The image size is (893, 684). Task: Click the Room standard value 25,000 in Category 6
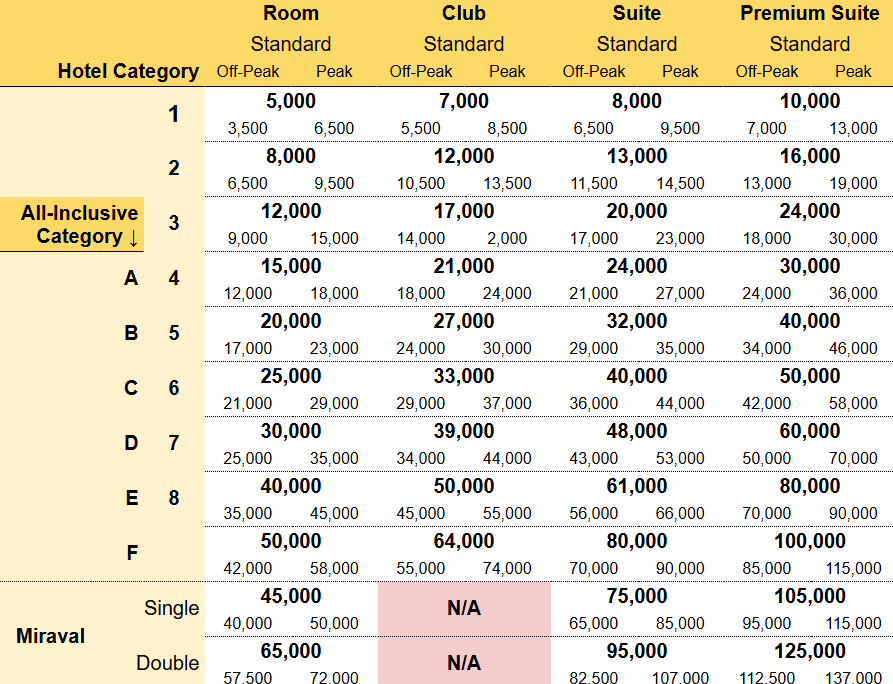pyautogui.click(x=291, y=376)
